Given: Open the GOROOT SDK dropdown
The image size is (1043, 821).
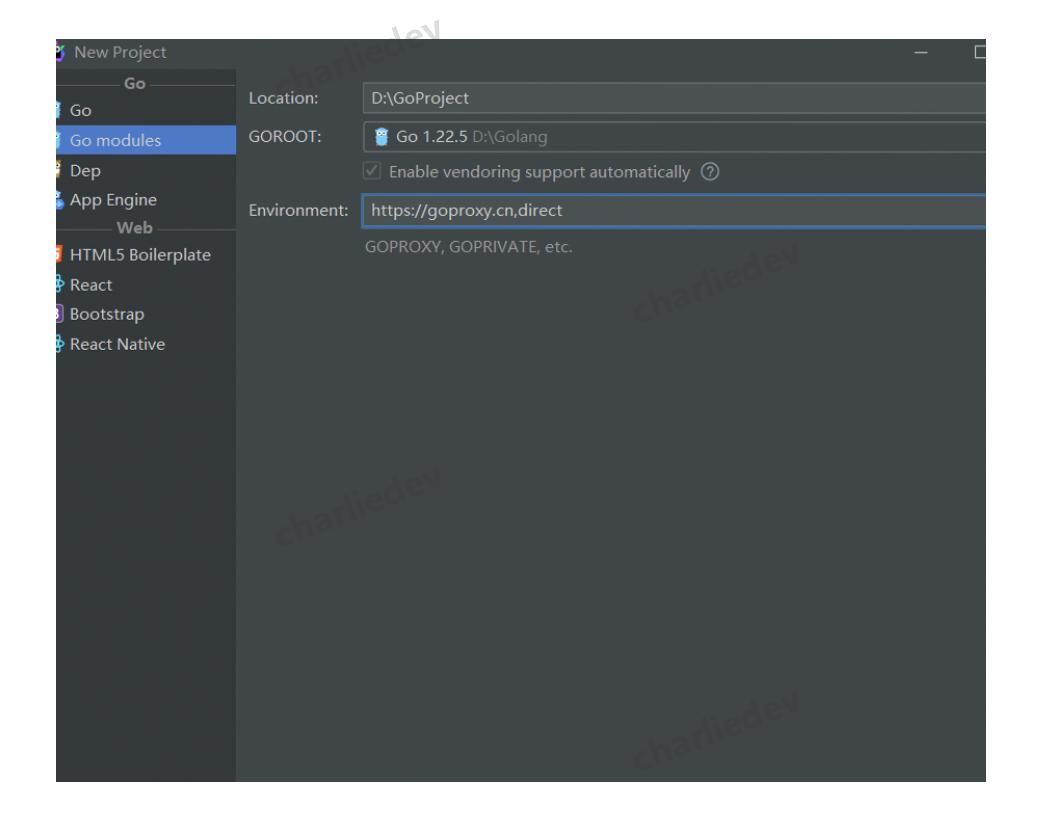Looking at the screenshot, I should (x=674, y=136).
